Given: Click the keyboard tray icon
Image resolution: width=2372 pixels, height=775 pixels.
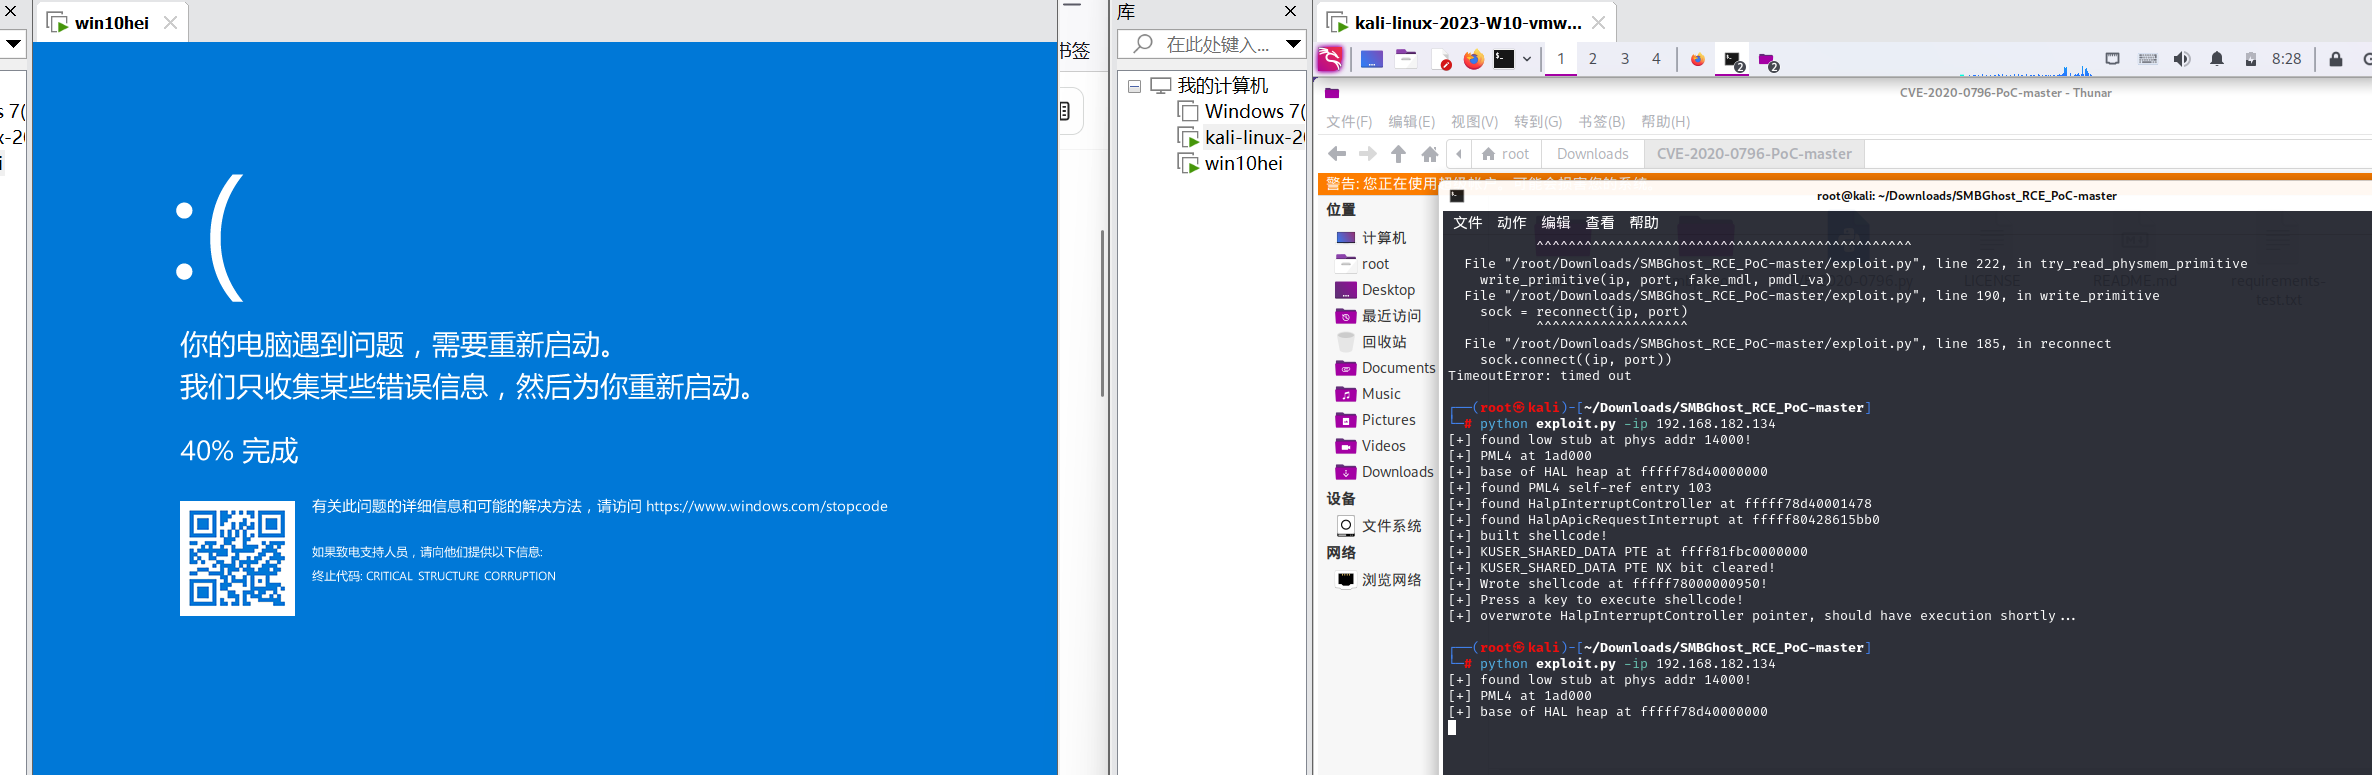Looking at the screenshot, I should [2148, 59].
